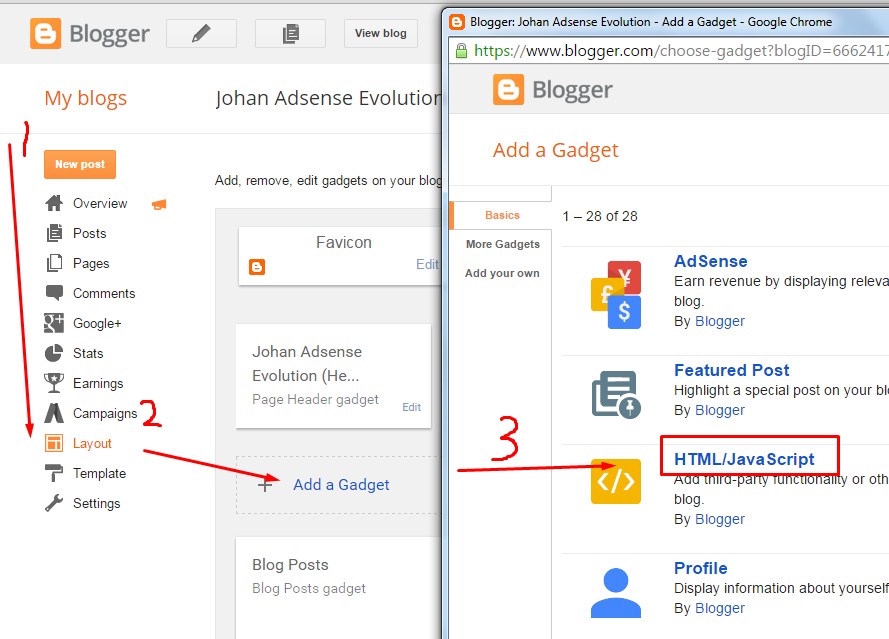Edit the Page Header gadget
889x639 pixels.
click(412, 407)
